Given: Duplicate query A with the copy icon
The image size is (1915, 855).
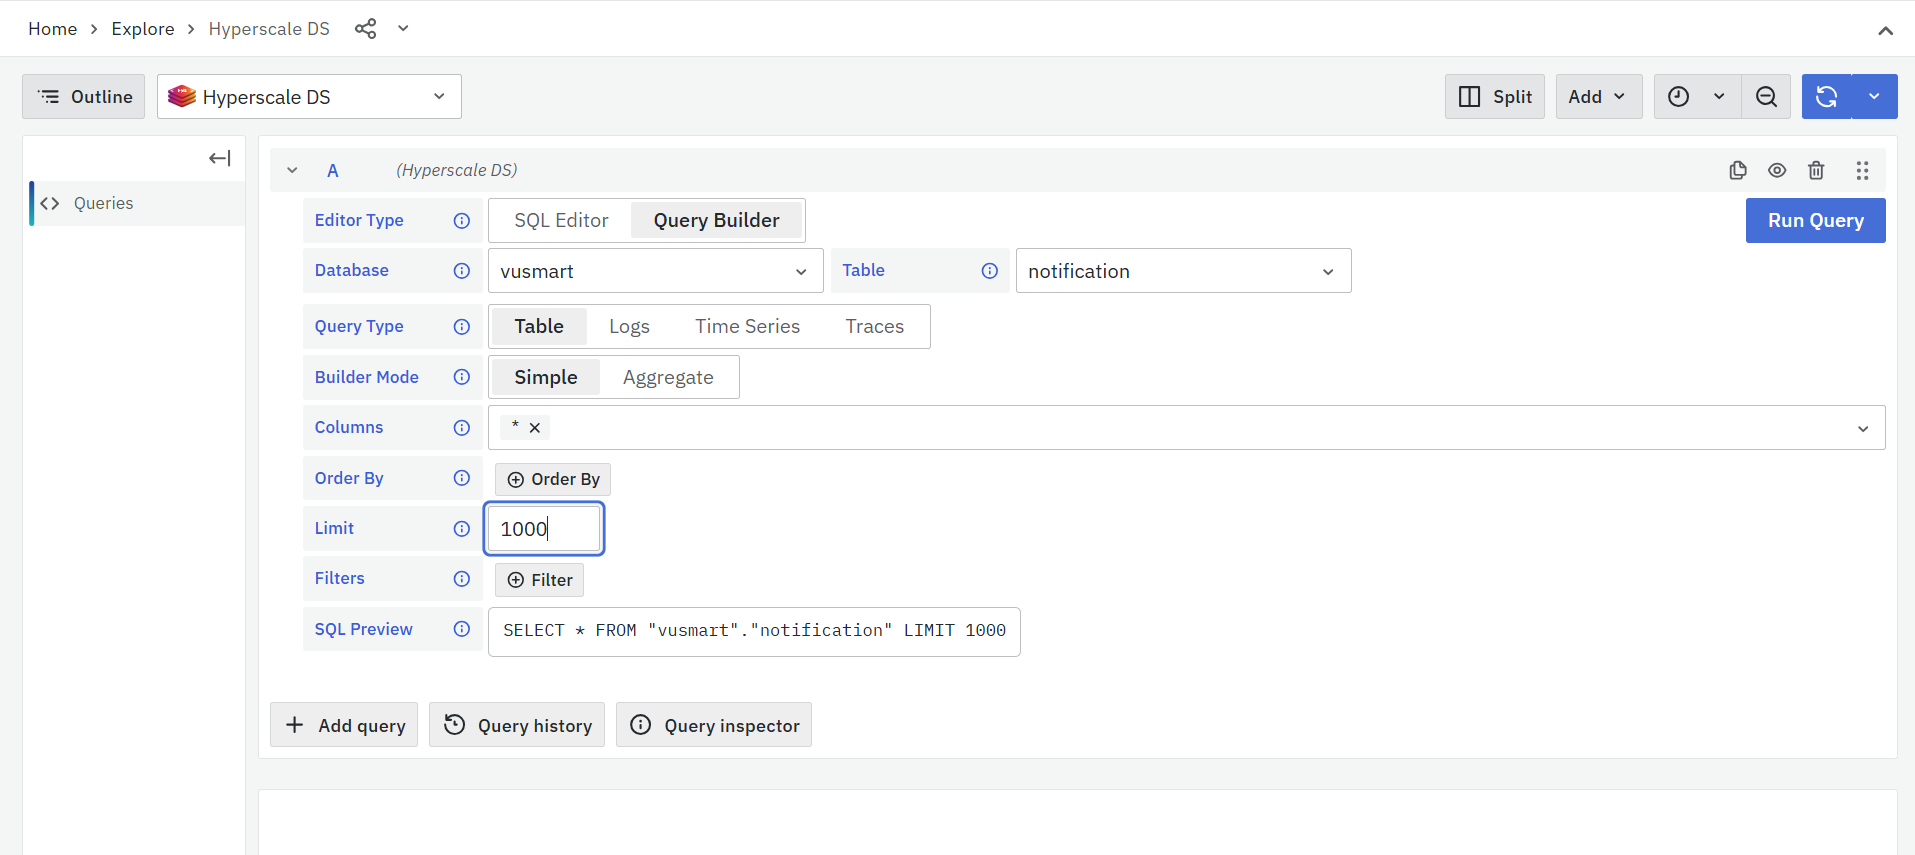Looking at the screenshot, I should 1738,170.
